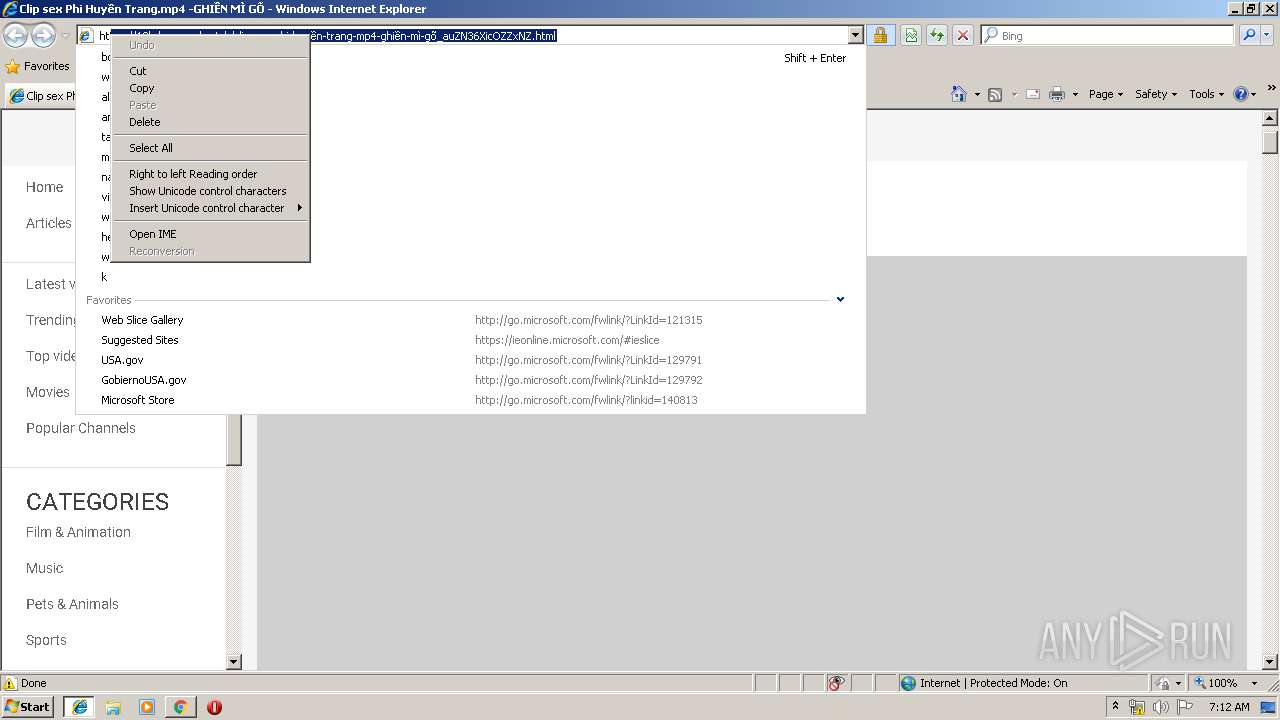Click the RSS Feeds icon
The image size is (1280, 720).
pos(995,94)
